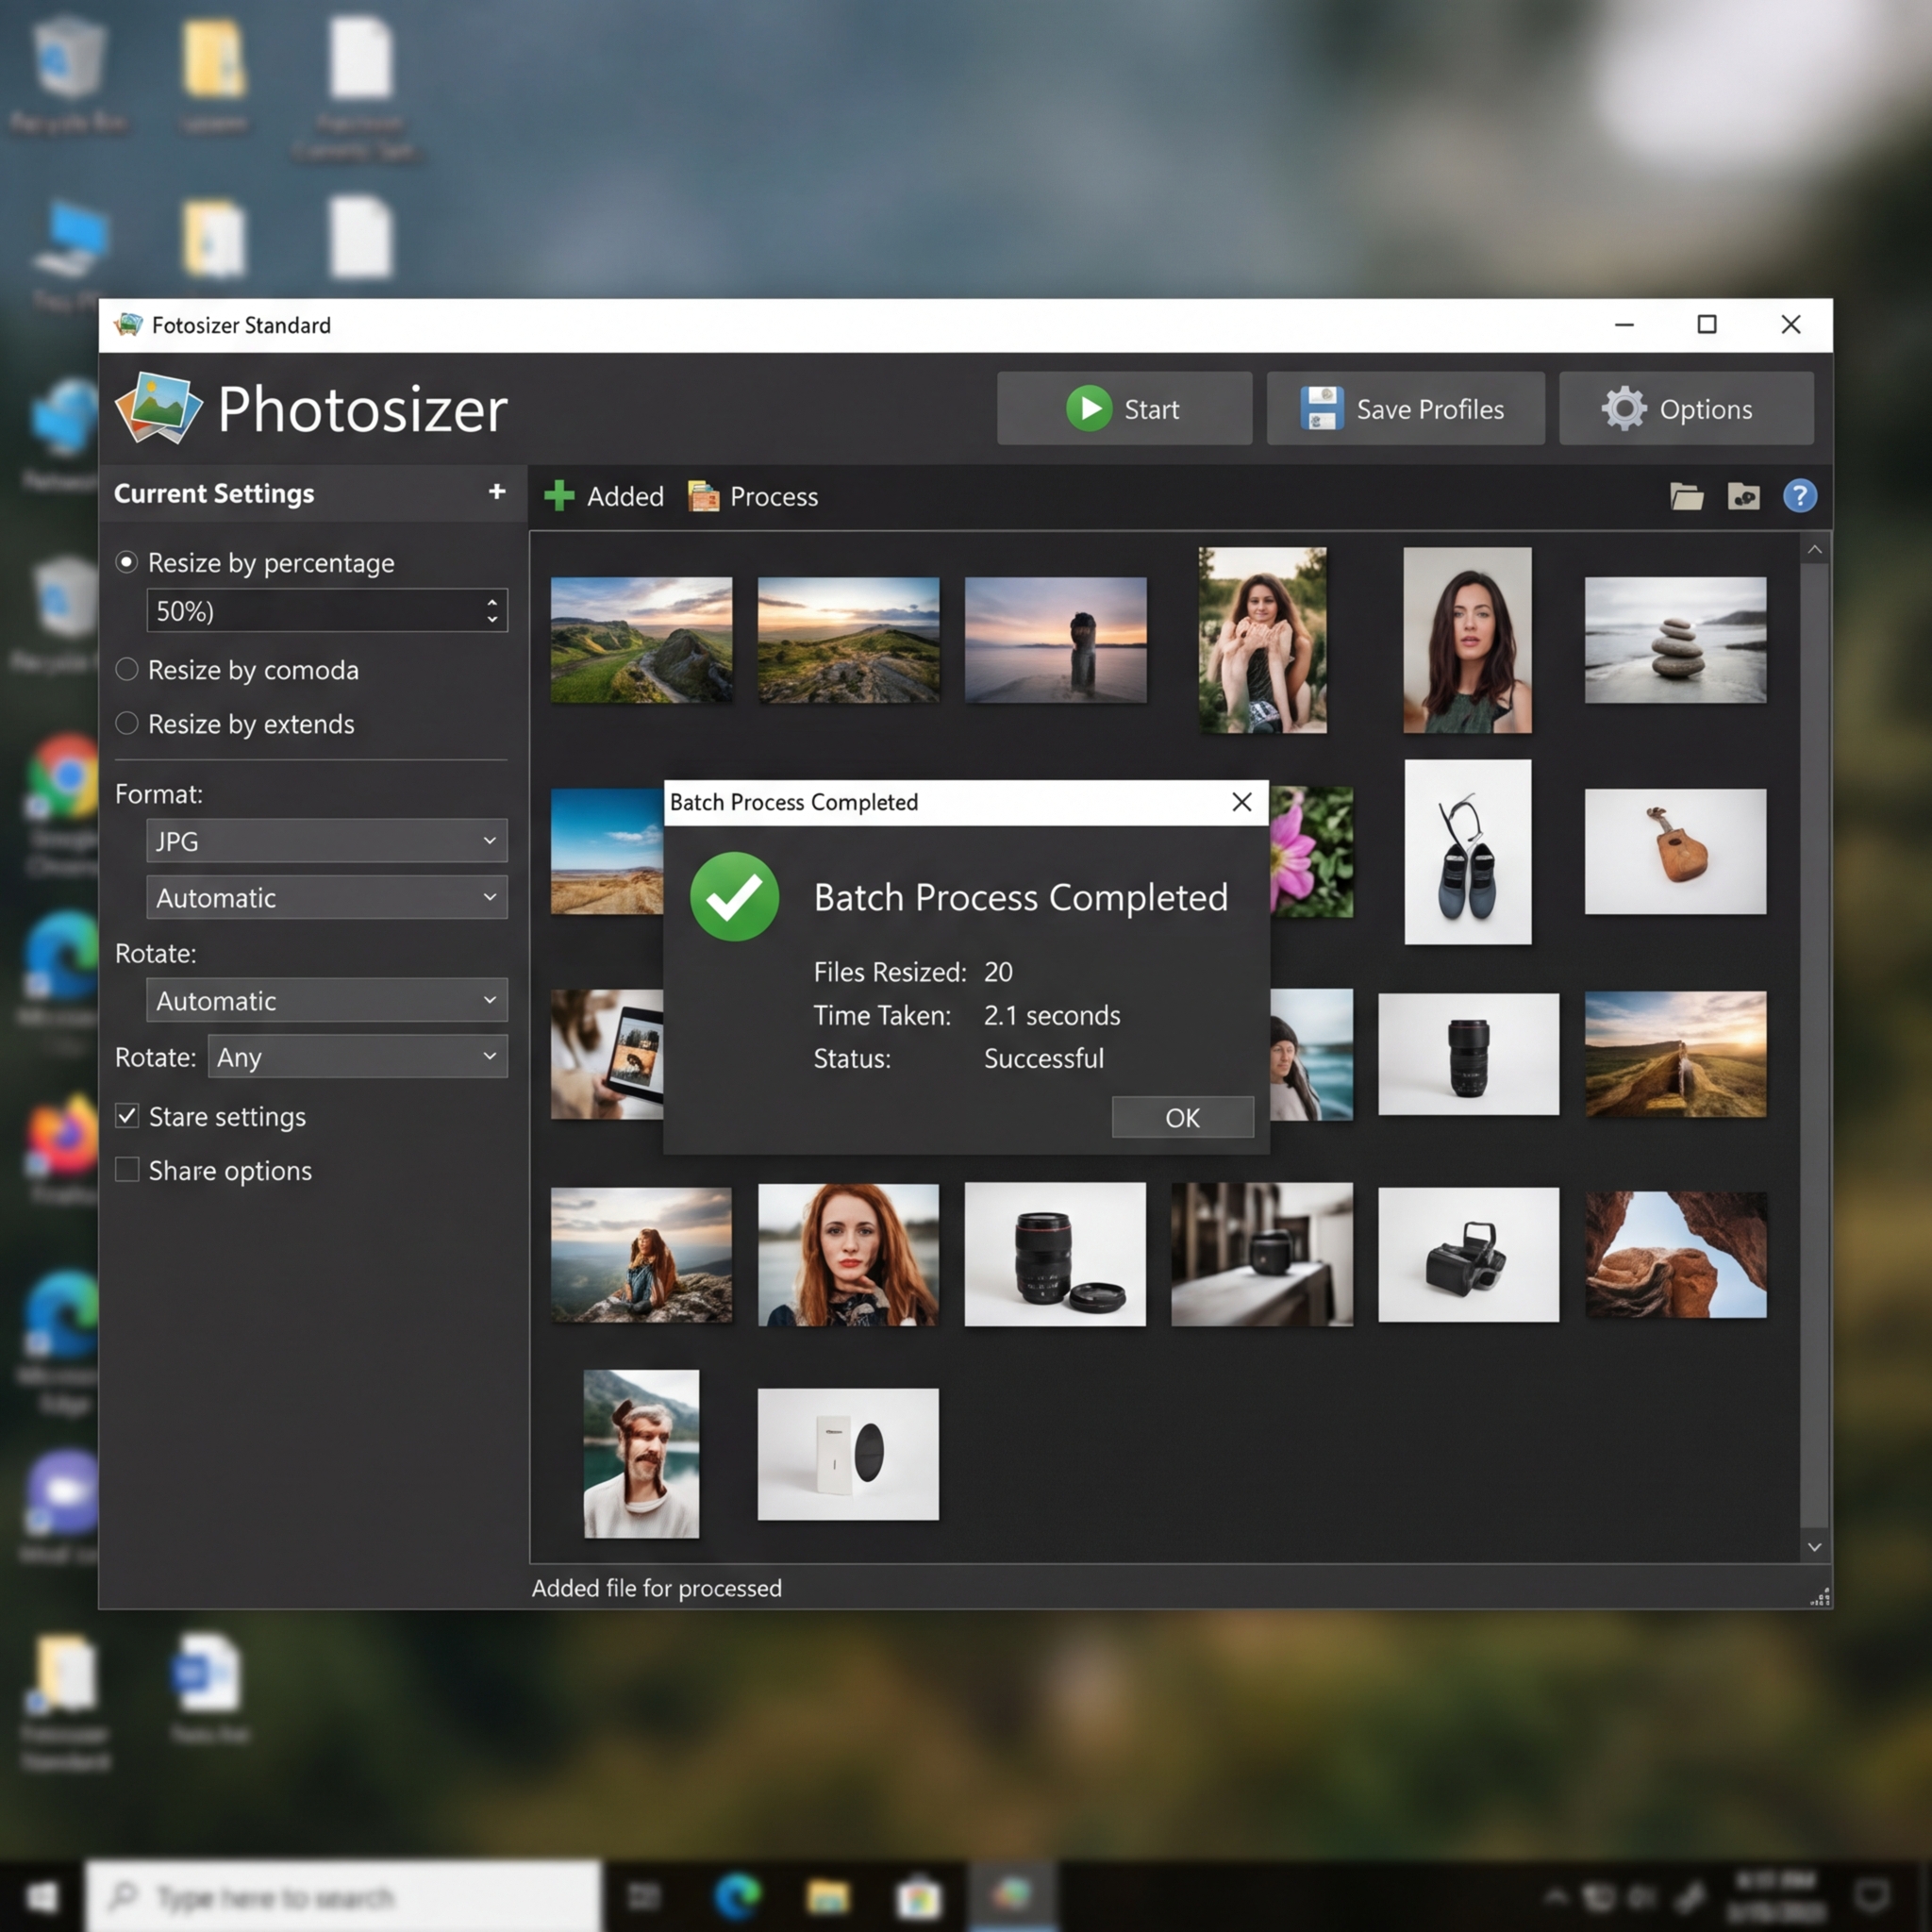Open the Automatic dropdown under Rotate
This screenshot has height=1932, width=1932.
327,1000
